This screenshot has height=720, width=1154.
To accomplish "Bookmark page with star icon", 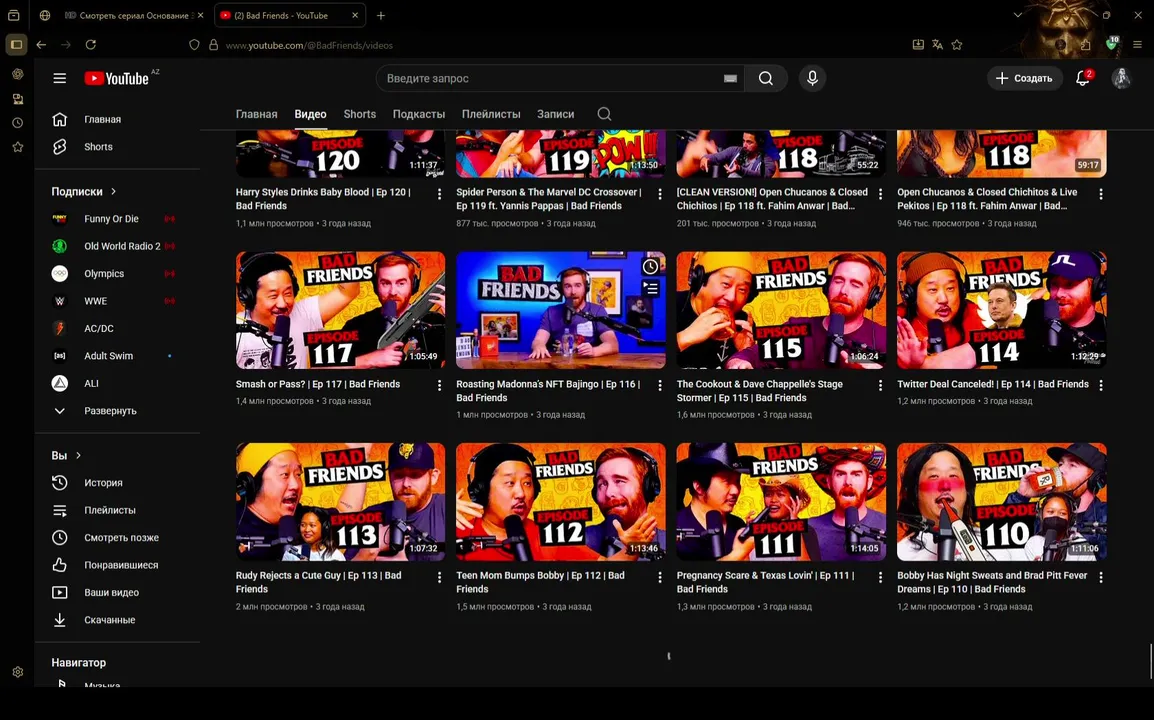I will 957,45.
